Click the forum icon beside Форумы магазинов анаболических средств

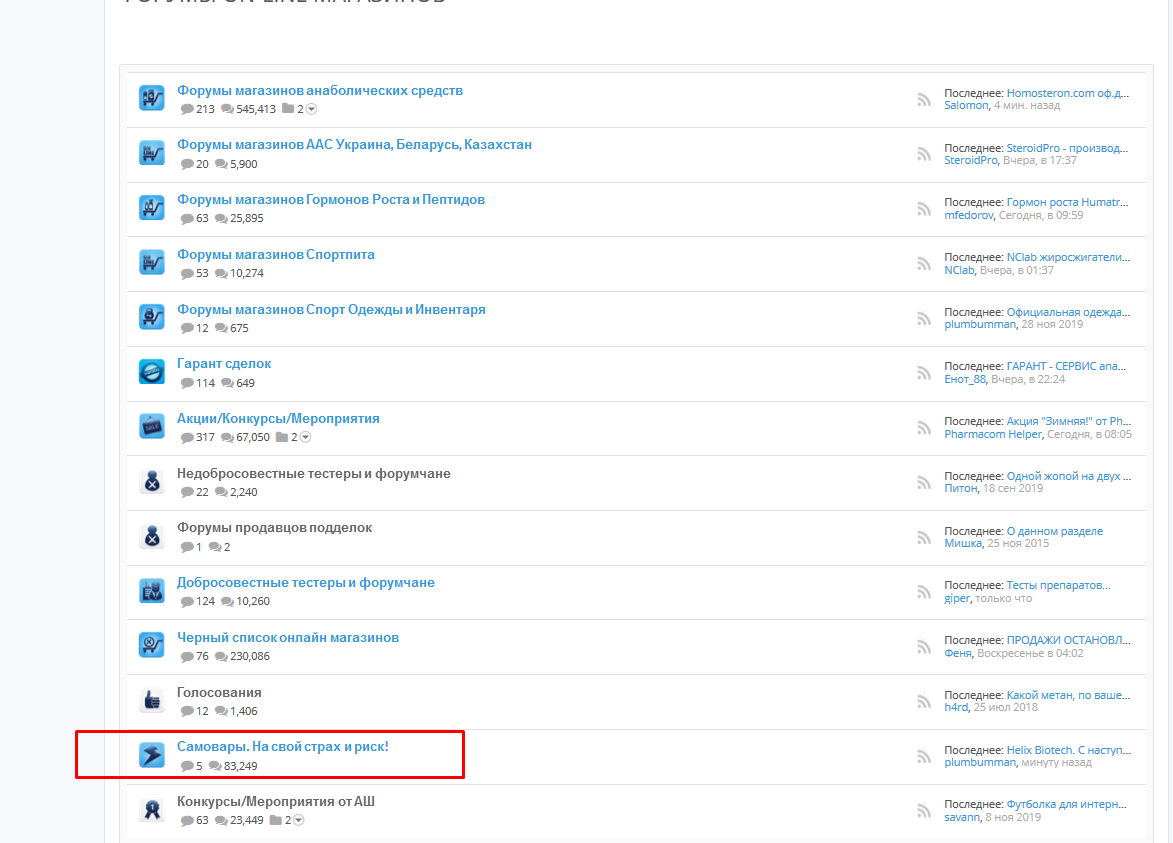tap(151, 98)
